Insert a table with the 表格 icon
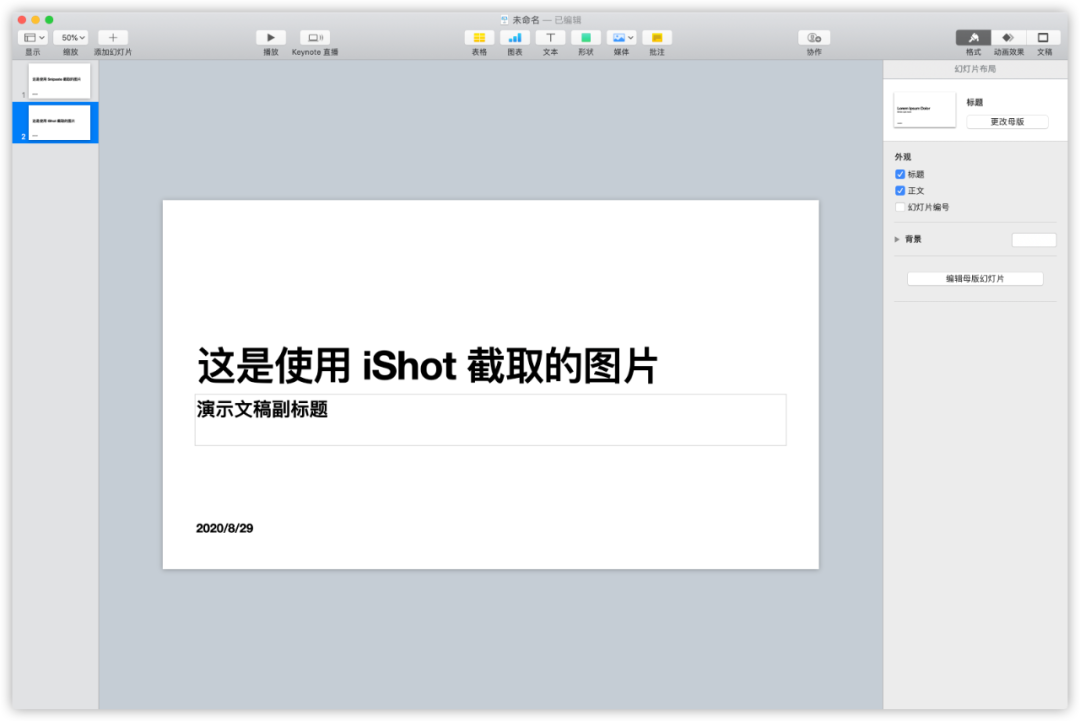Image resolution: width=1080 pixels, height=721 pixels. click(x=479, y=38)
